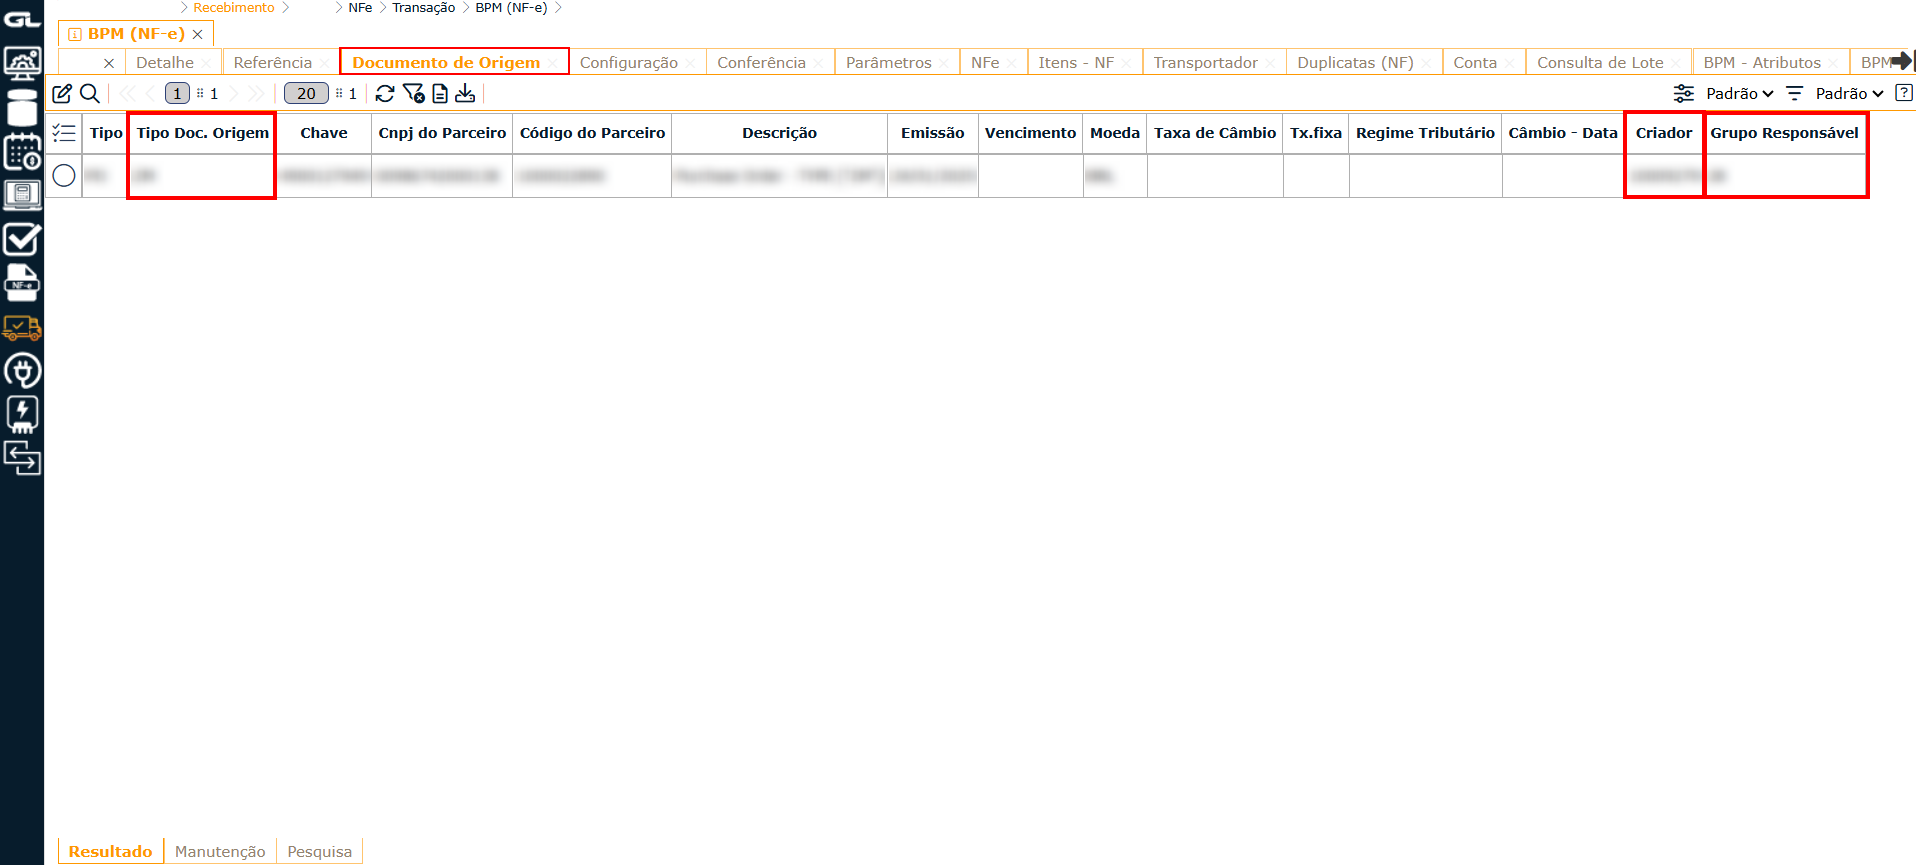Screen dimensions: 1916x865
Task: Go to the previous page arrow
Action: pos(150,93)
